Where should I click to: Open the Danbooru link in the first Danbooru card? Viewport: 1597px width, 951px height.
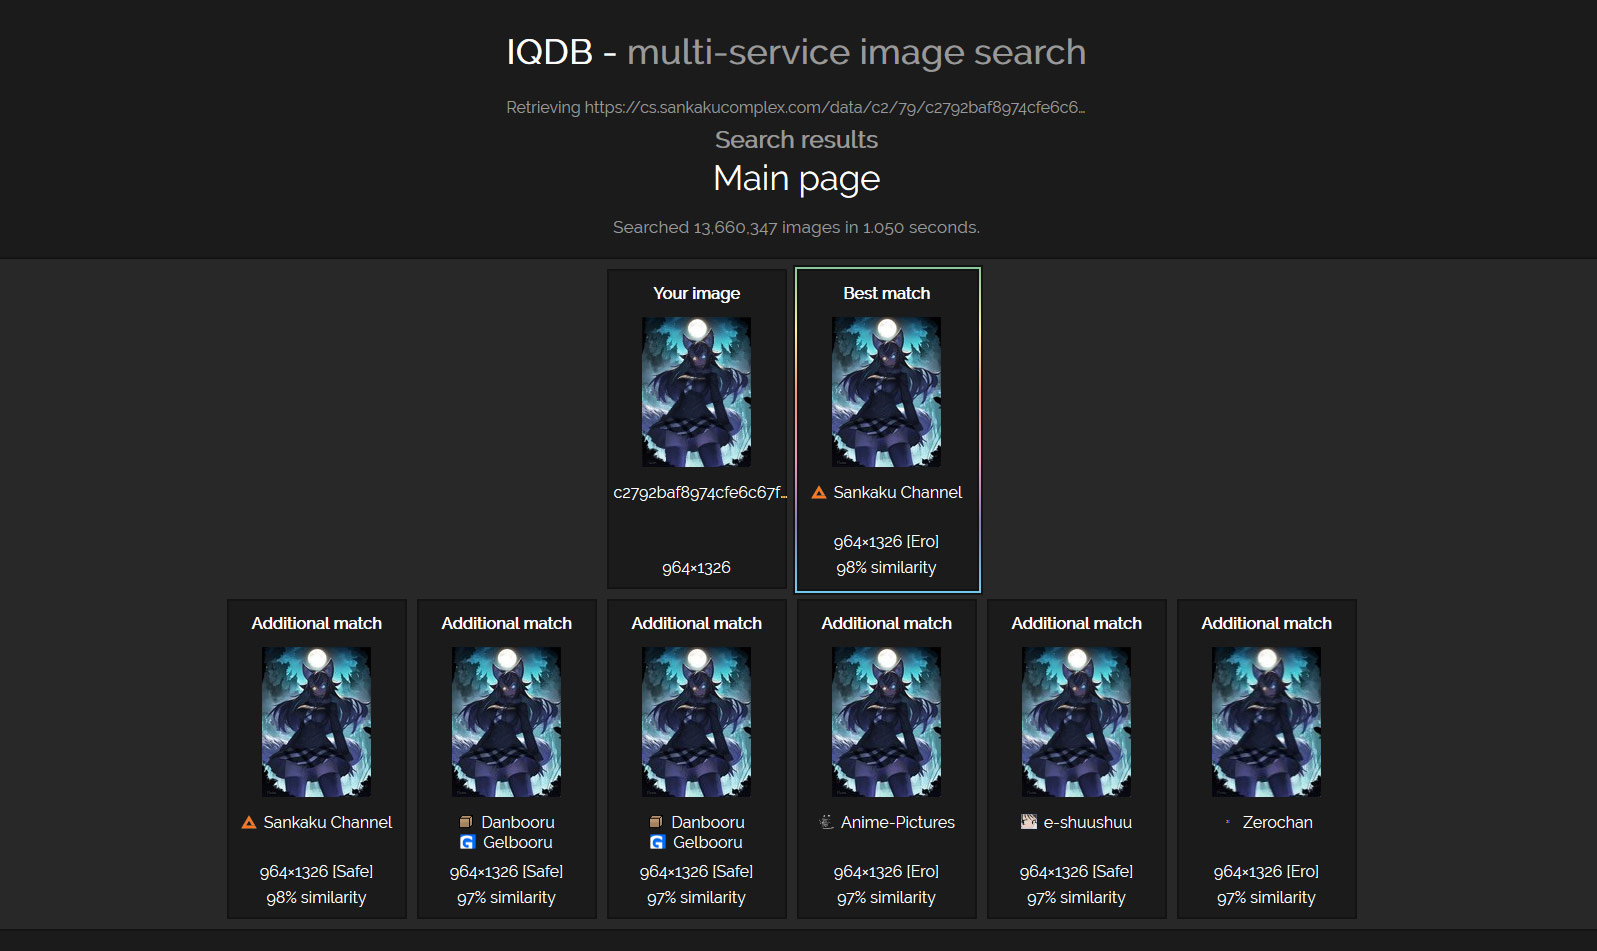coord(518,822)
